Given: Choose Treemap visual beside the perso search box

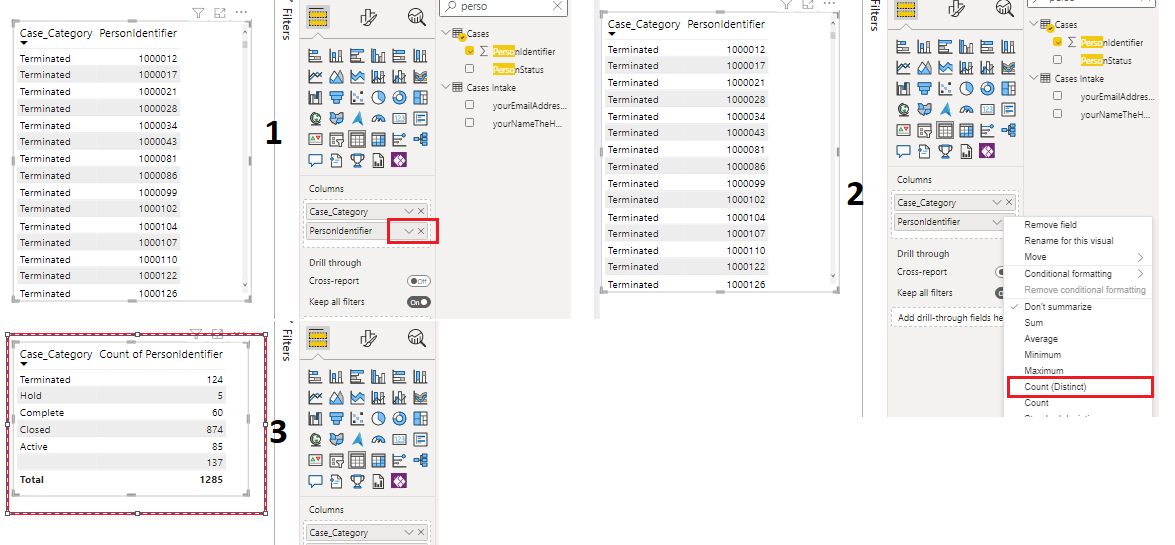Looking at the screenshot, I should [x=420, y=97].
